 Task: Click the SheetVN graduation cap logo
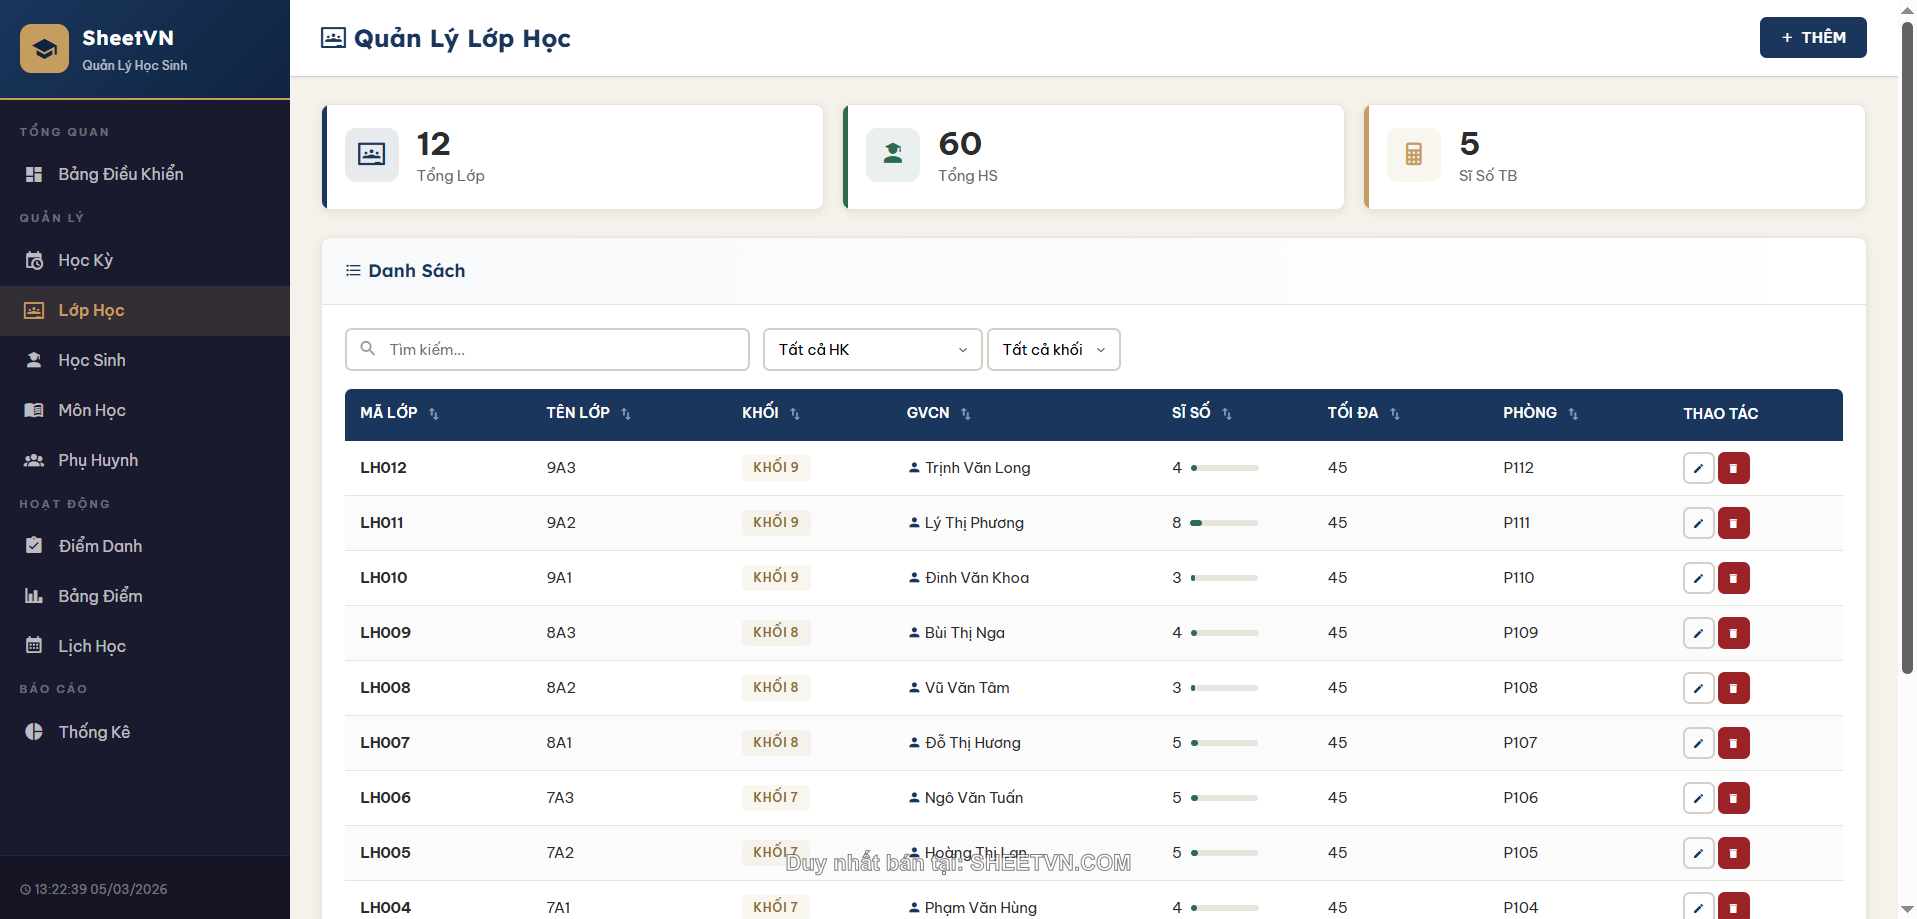click(45, 49)
